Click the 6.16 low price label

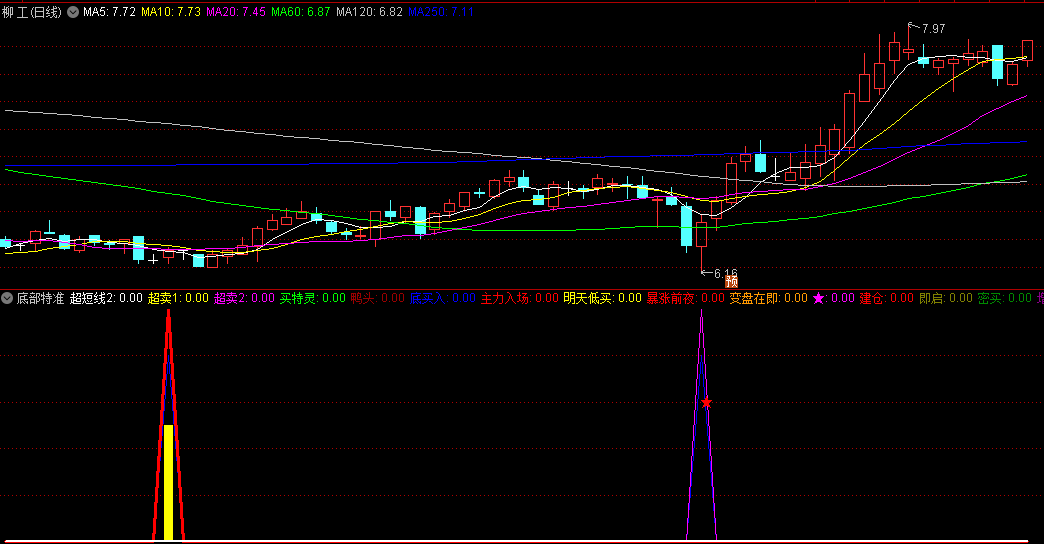726,273
